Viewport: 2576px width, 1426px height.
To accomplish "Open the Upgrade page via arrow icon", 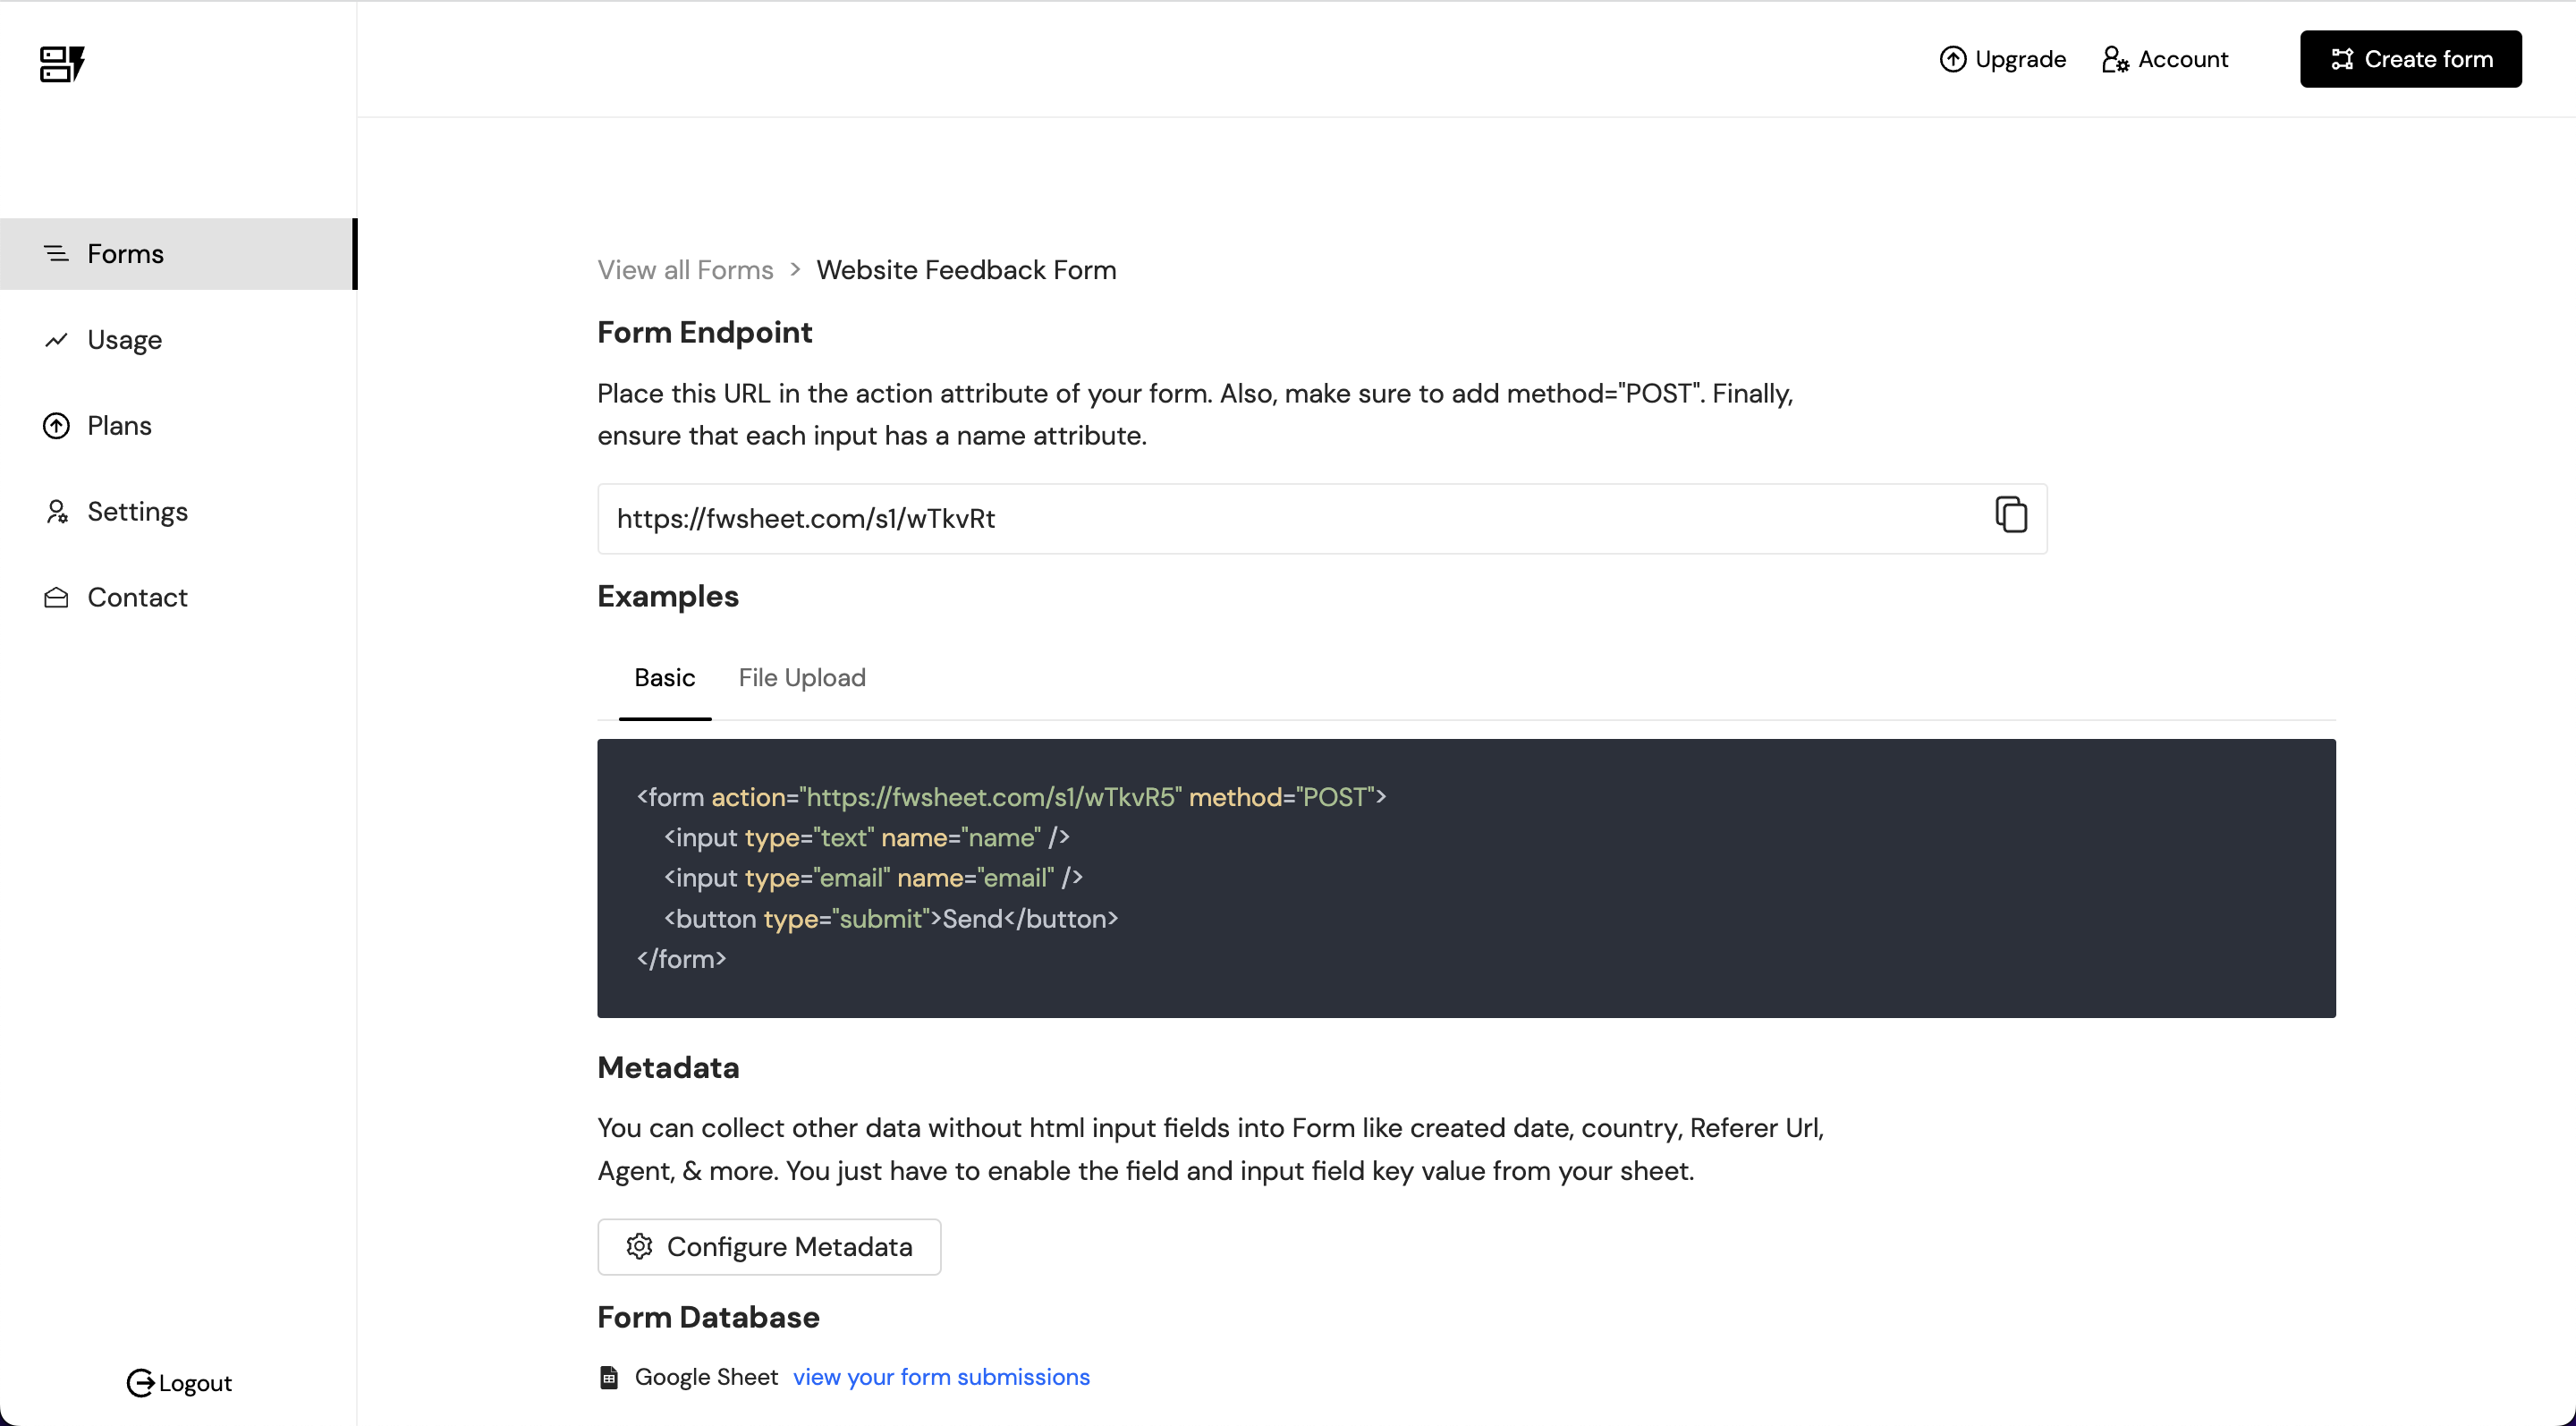I will (x=1954, y=58).
